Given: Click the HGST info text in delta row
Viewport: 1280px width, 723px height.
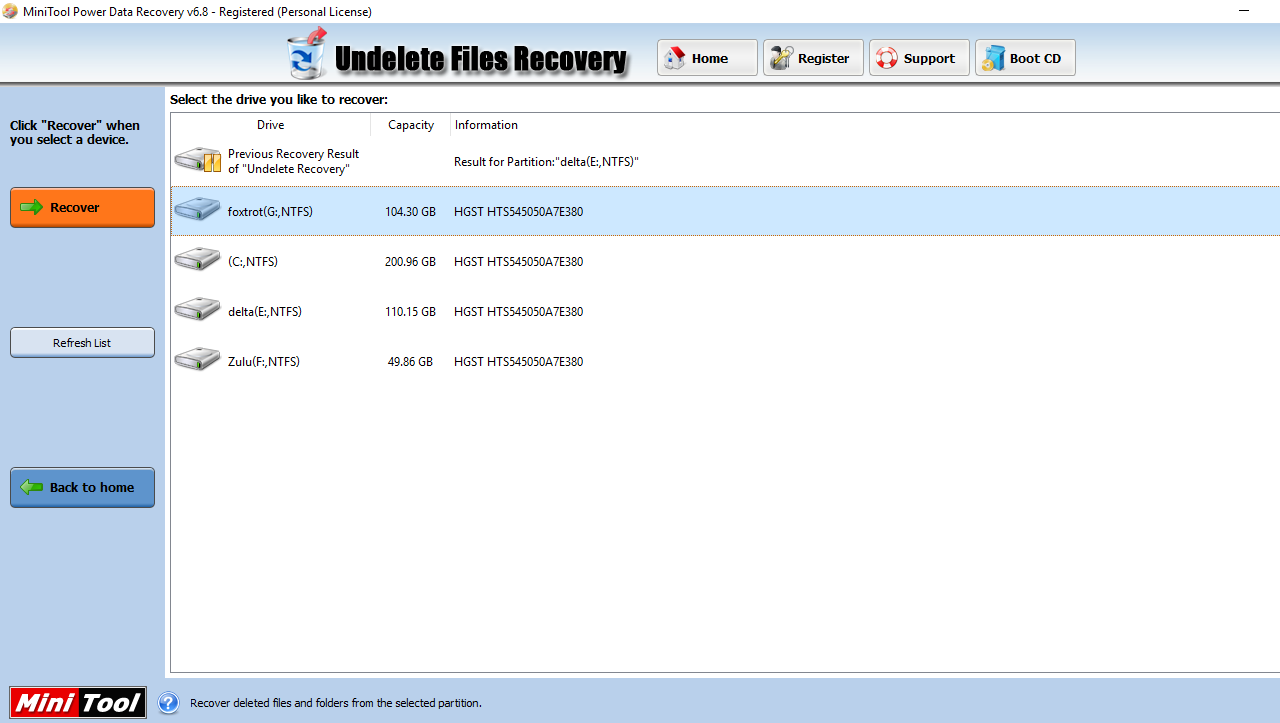Looking at the screenshot, I should [518, 312].
